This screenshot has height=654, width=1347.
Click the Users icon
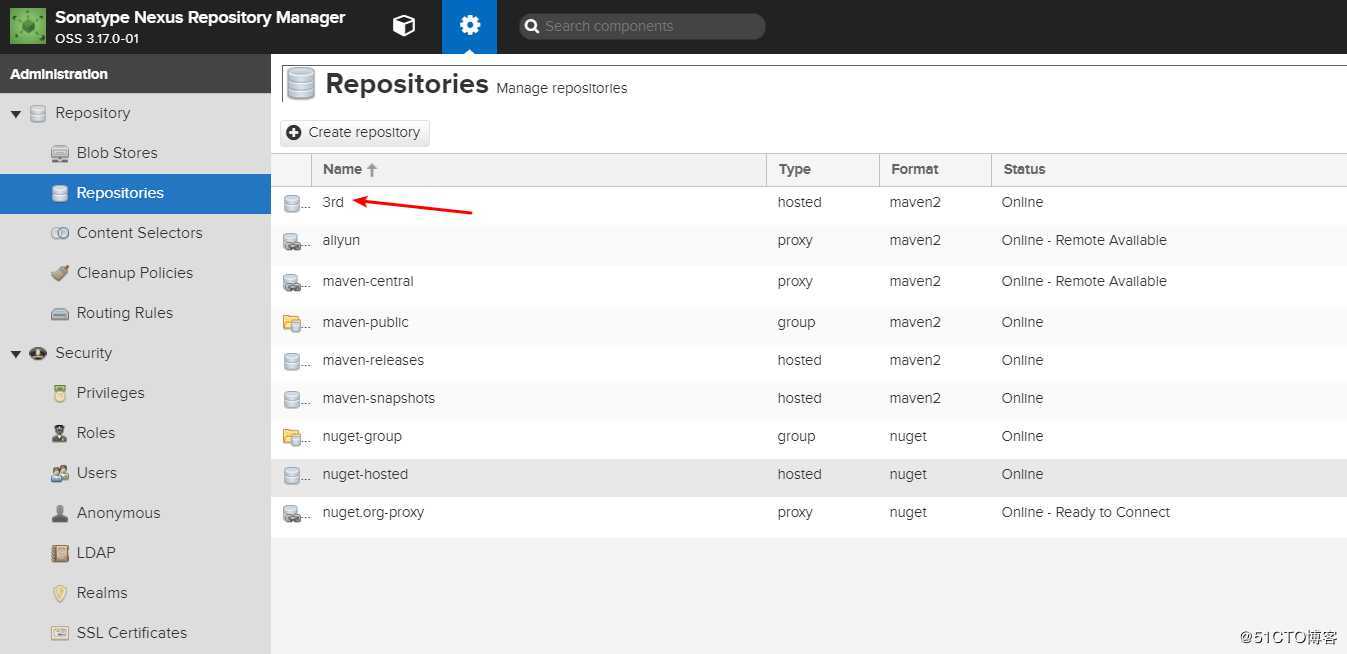point(60,473)
